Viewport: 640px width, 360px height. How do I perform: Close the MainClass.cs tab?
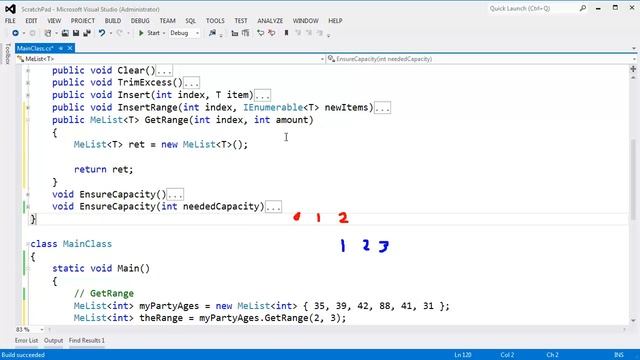pyautogui.click(x=70, y=48)
